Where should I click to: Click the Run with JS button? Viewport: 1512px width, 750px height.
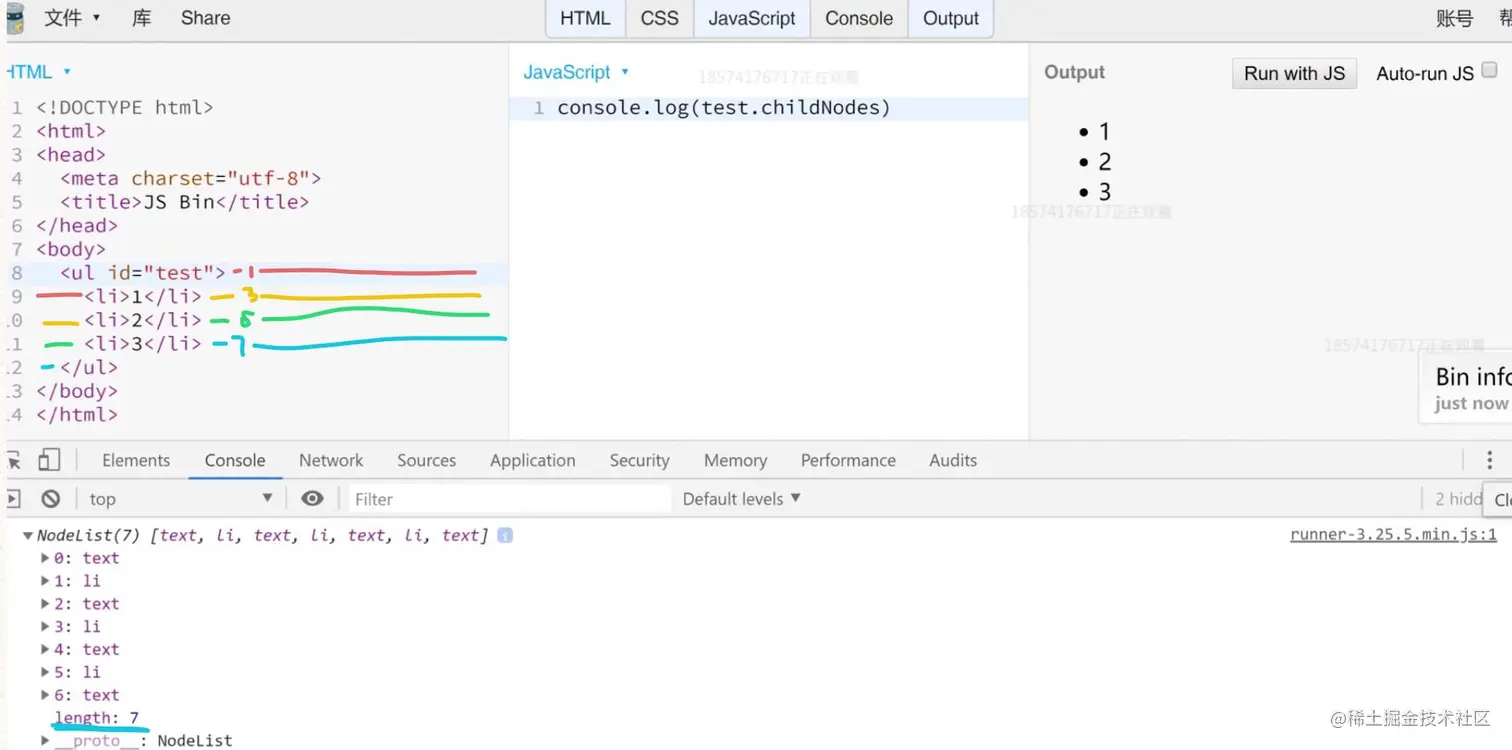click(x=1294, y=73)
